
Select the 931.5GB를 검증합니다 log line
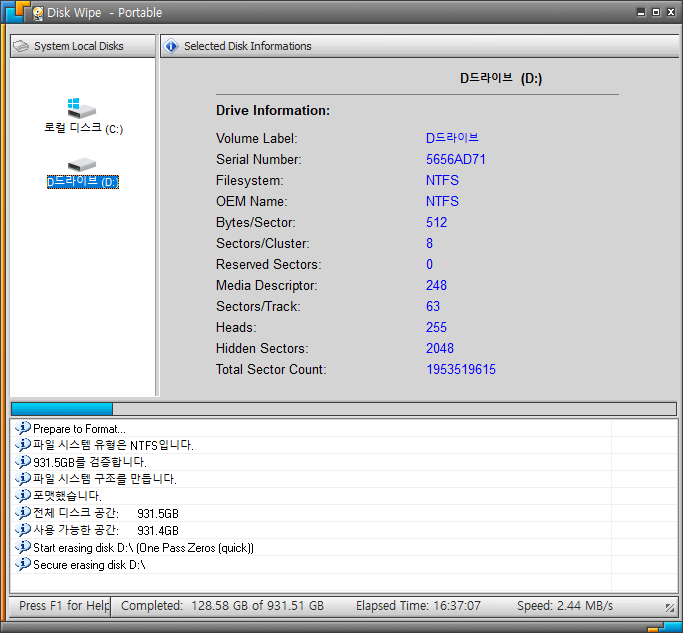tap(90, 462)
